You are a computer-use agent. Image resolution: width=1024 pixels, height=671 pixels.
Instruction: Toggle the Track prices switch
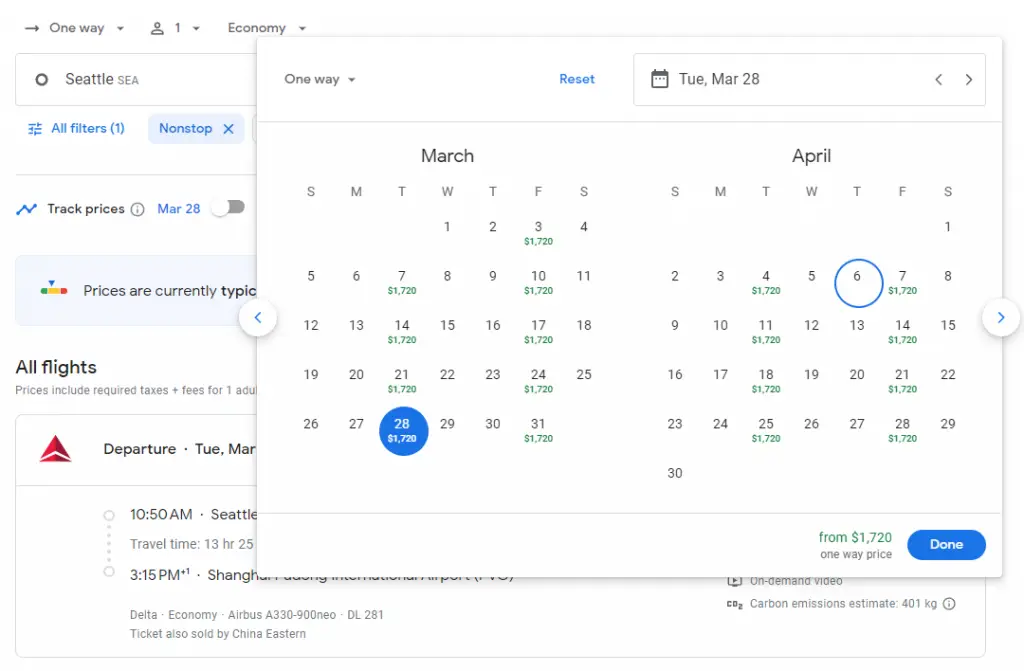[228, 208]
